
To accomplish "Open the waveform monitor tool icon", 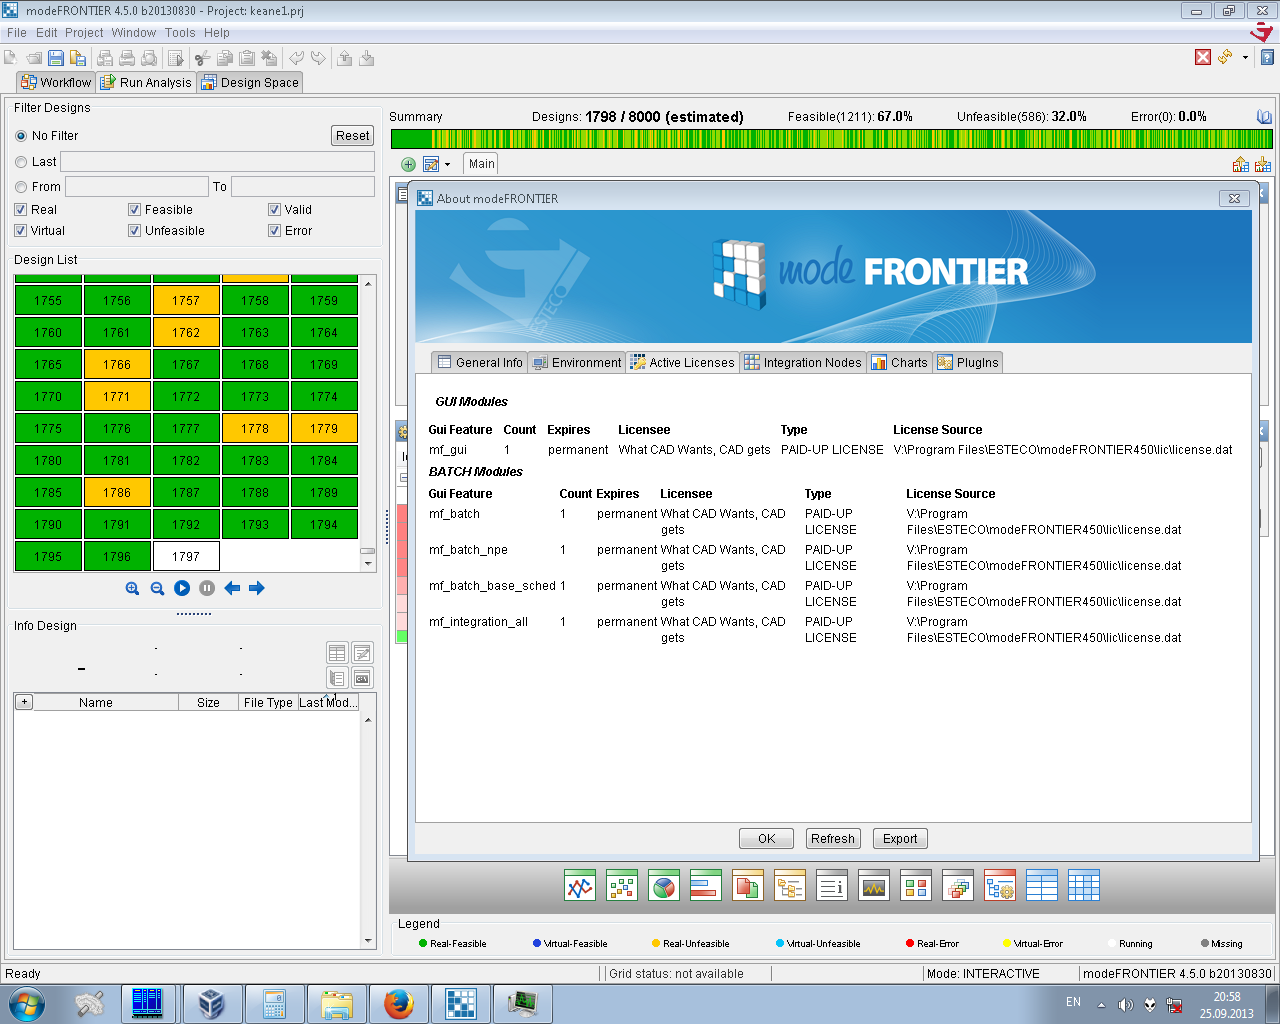I will (x=874, y=885).
